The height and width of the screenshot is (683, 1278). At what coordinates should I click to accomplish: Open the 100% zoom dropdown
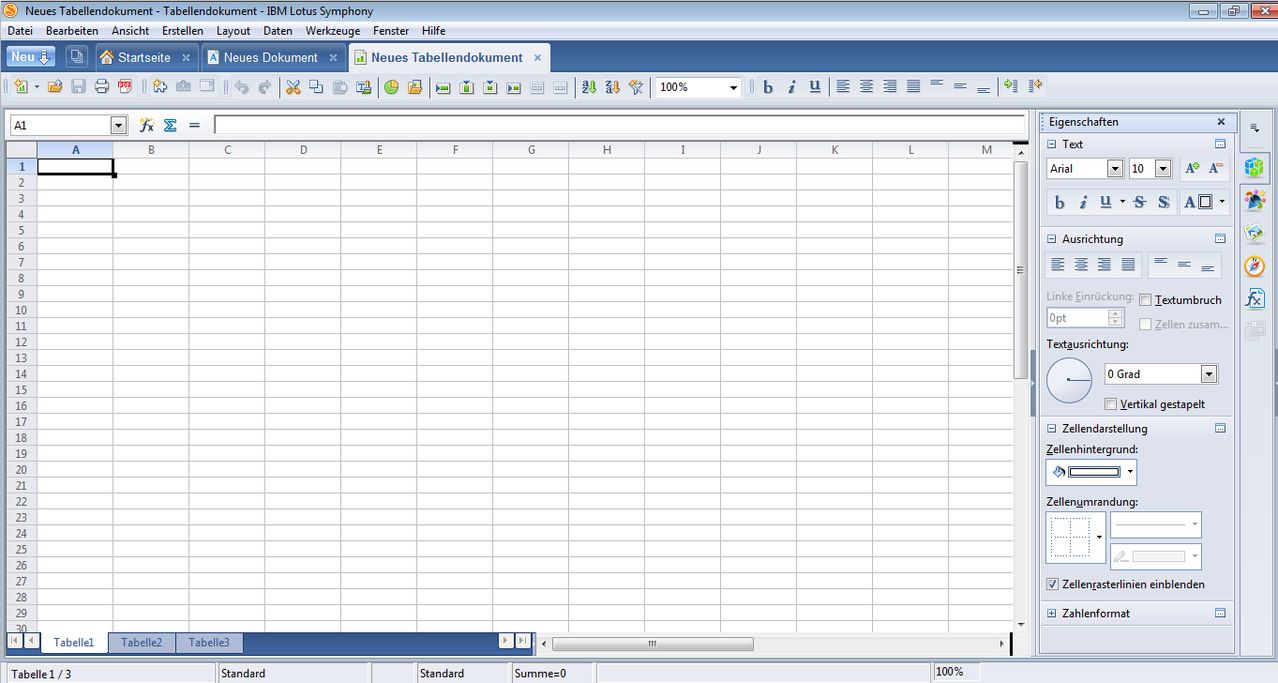[733, 88]
